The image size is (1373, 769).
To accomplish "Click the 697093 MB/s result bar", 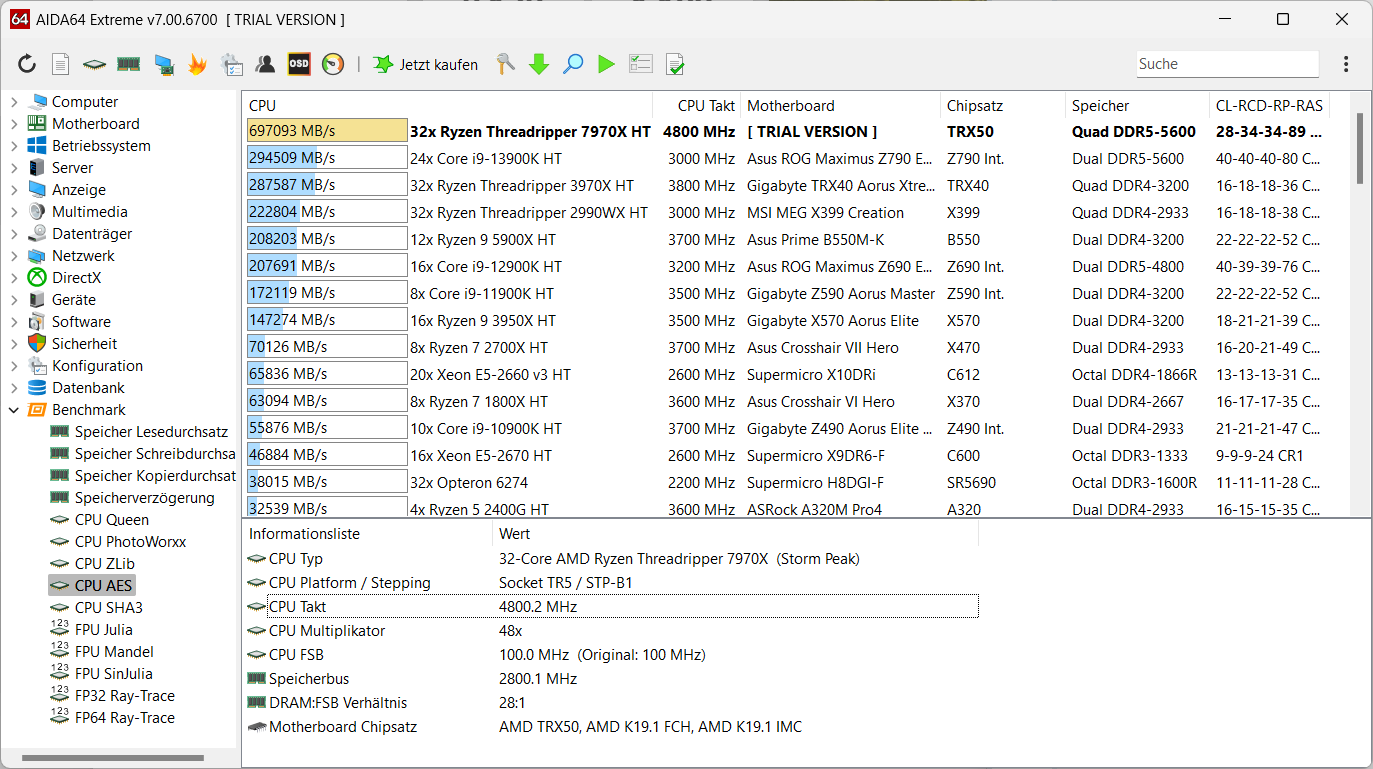I will click(x=327, y=131).
